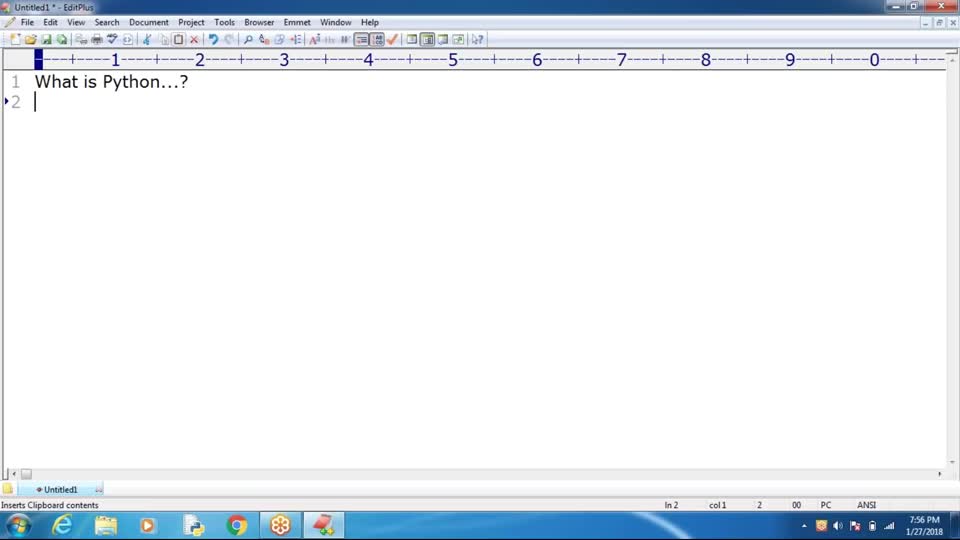Print the document

point(97,40)
